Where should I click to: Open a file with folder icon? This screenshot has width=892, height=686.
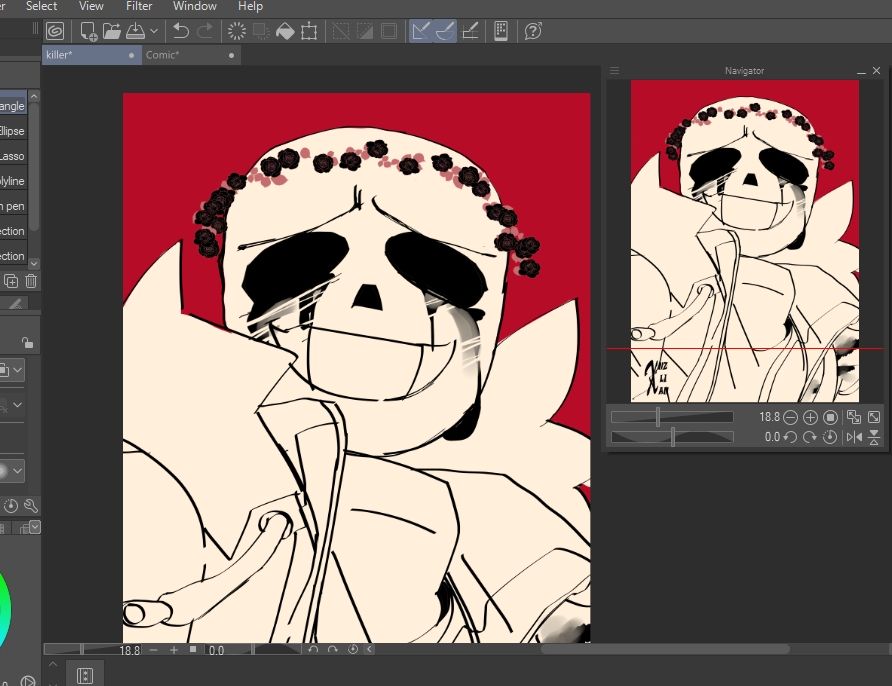click(x=112, y=31)
